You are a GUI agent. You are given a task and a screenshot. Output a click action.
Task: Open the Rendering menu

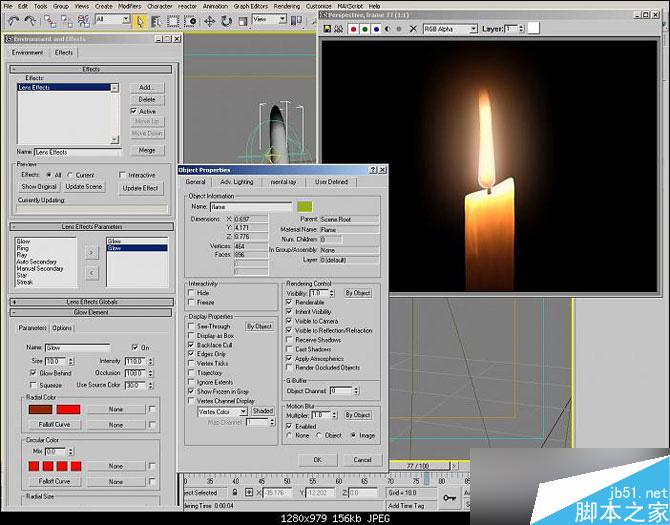286,5
